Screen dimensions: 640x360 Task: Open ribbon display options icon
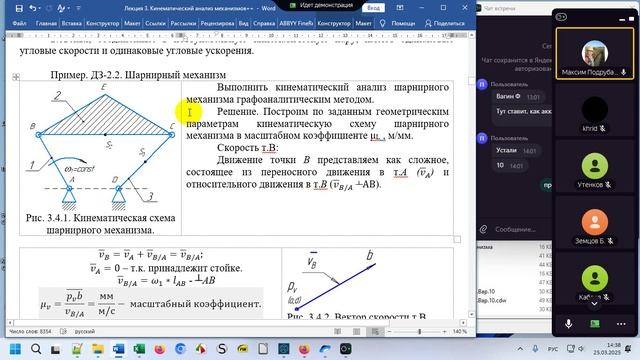coord(400,8)
